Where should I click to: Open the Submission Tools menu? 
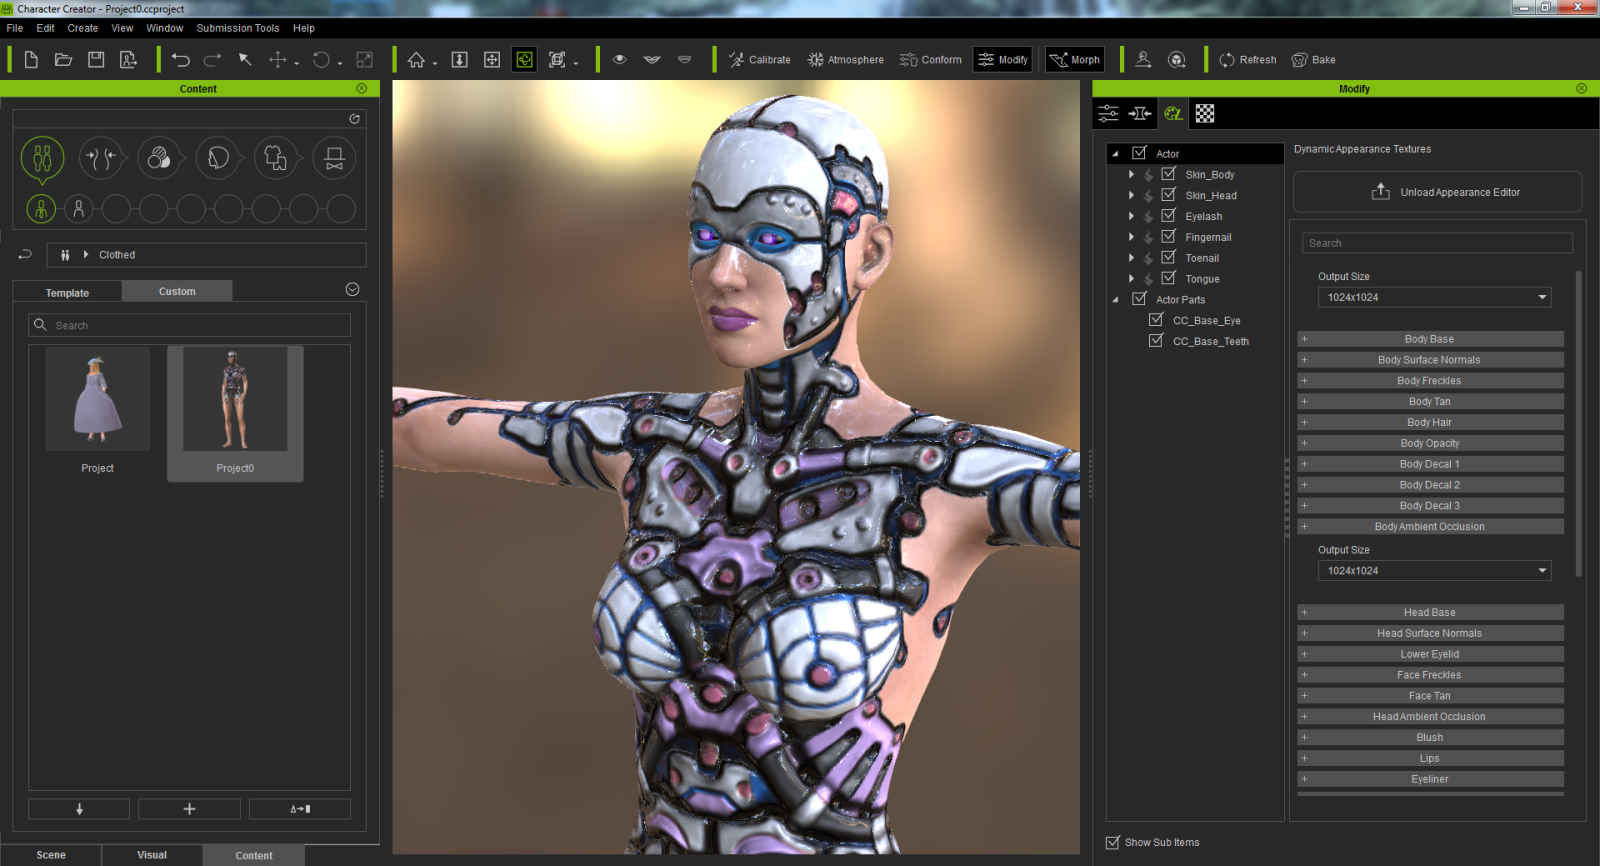click(x=238, y=28)
